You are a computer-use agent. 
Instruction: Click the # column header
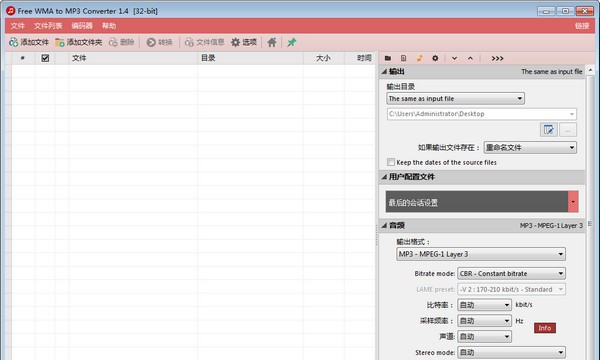click(x=23, y=58)
